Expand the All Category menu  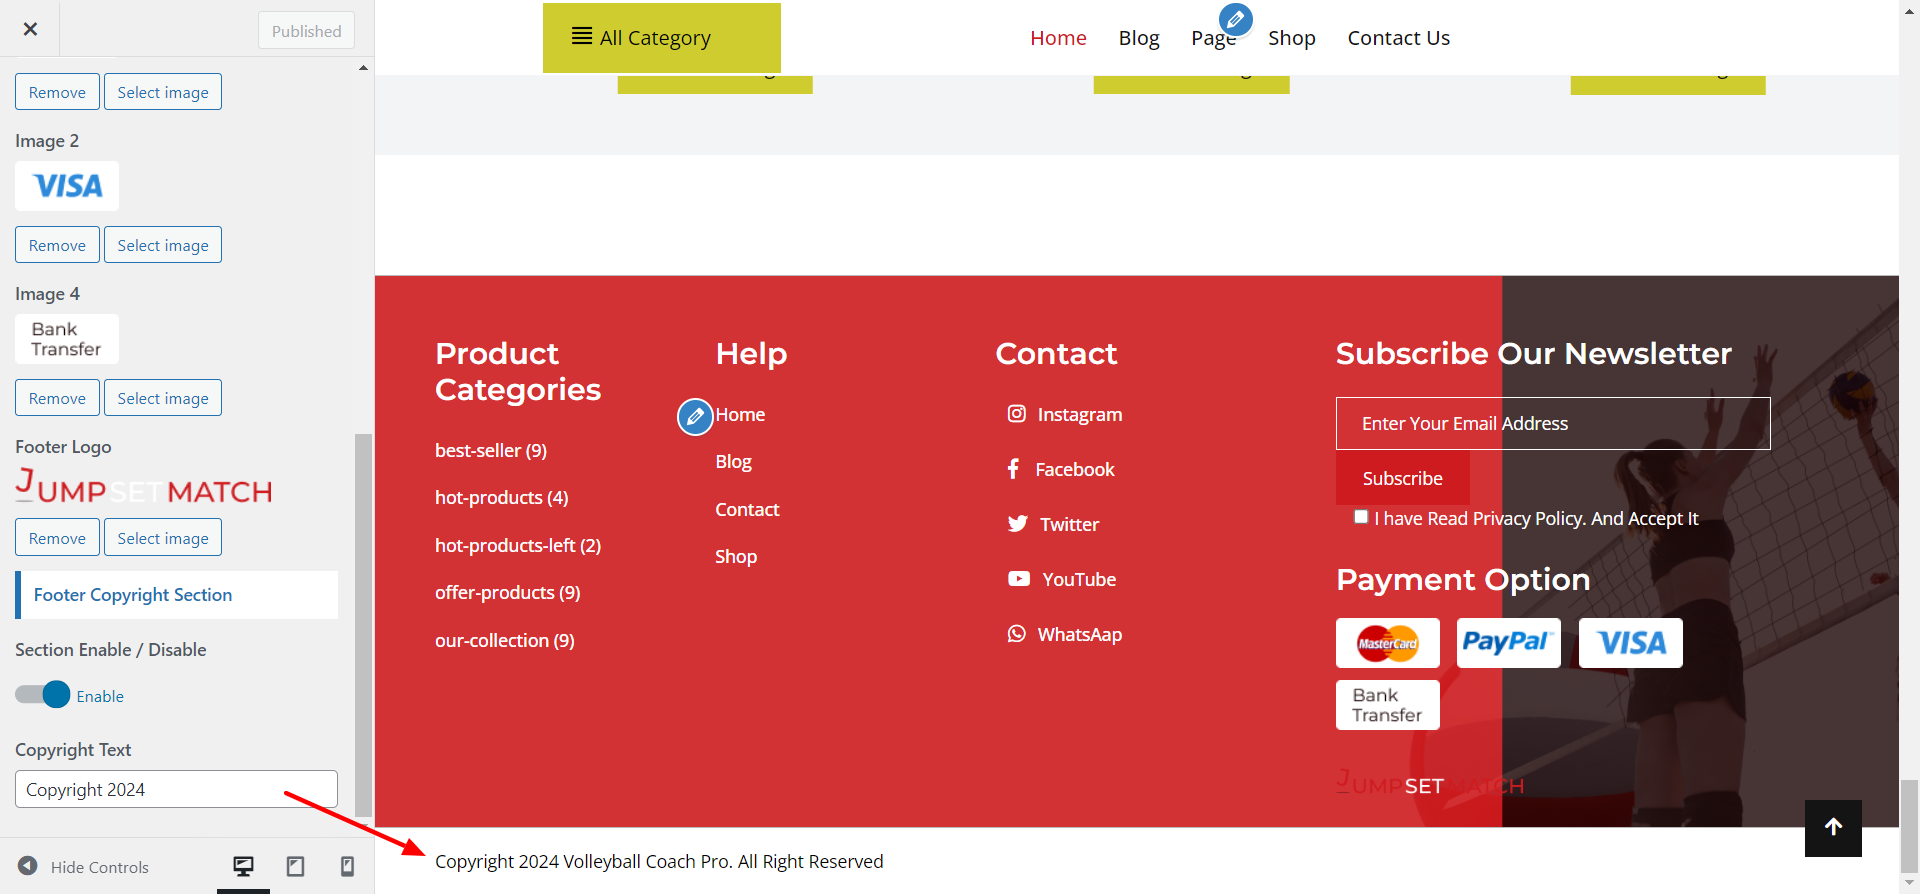(661, 38)
